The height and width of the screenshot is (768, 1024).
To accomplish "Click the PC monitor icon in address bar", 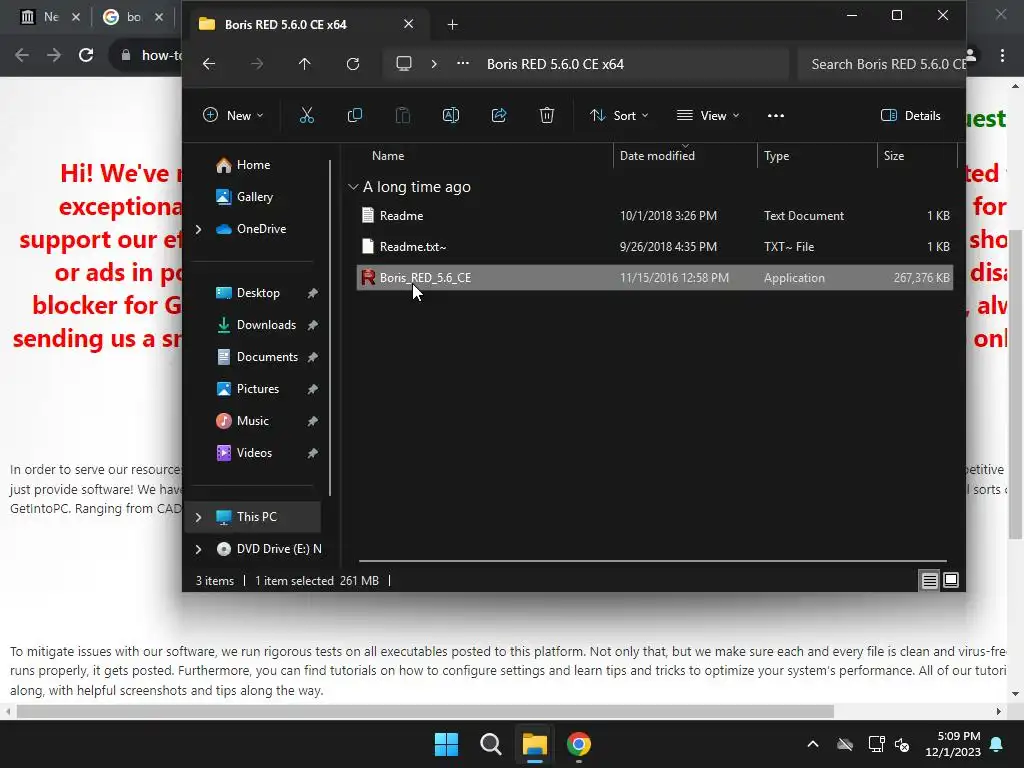I will [404, 64].
